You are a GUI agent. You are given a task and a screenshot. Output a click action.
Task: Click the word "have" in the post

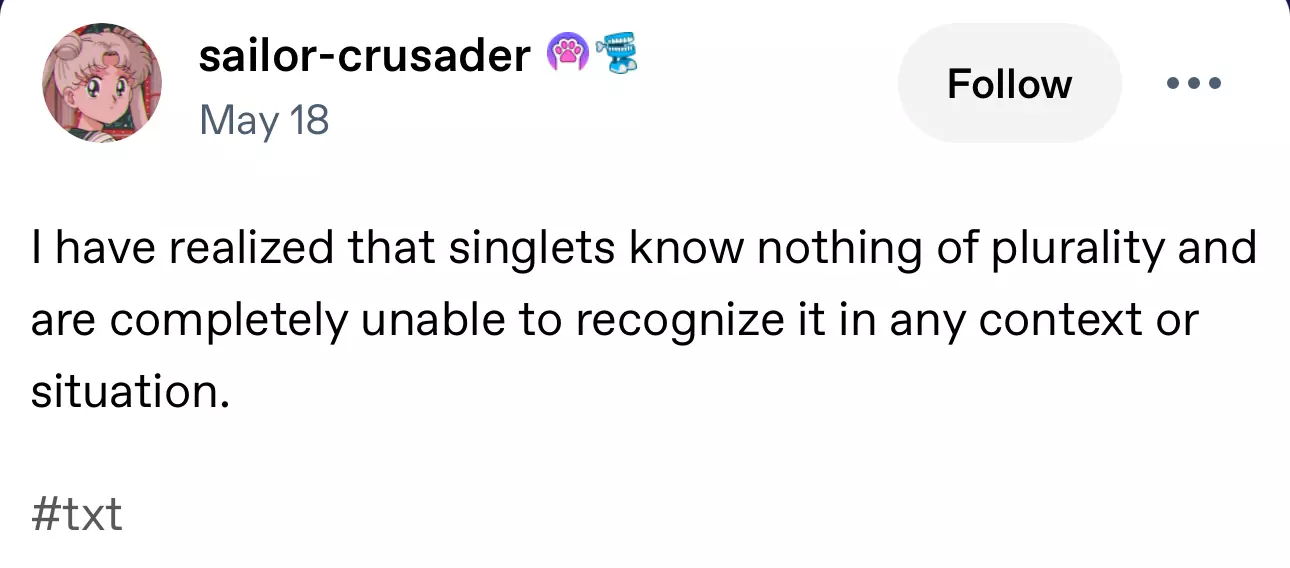(104, 247)
